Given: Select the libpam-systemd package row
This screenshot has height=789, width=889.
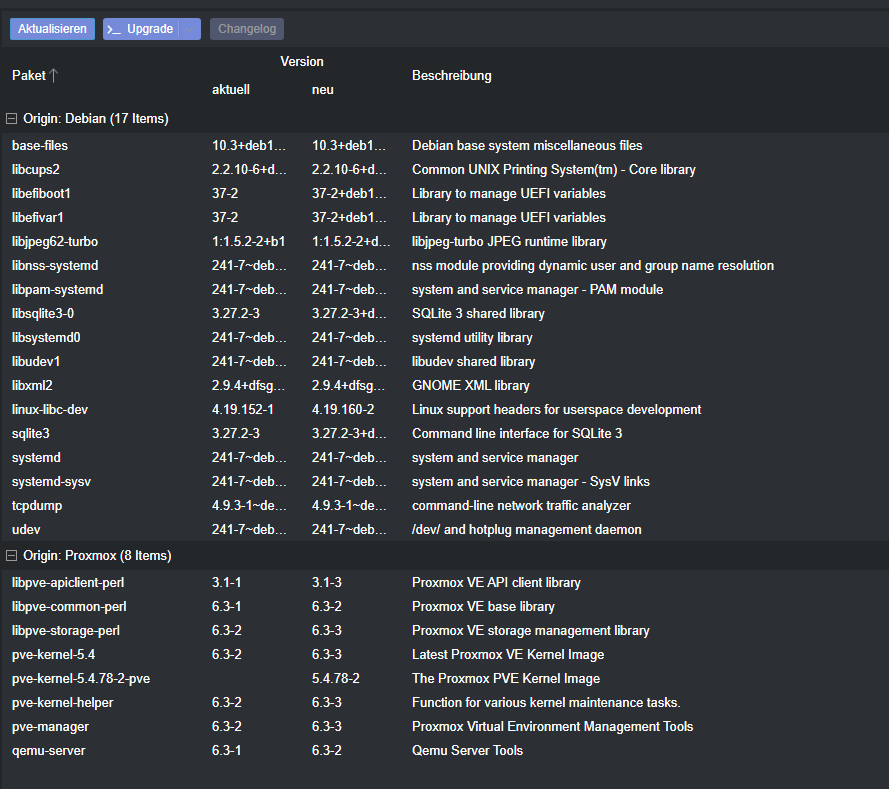Looking at the screenshot, I should click(444, 290).
